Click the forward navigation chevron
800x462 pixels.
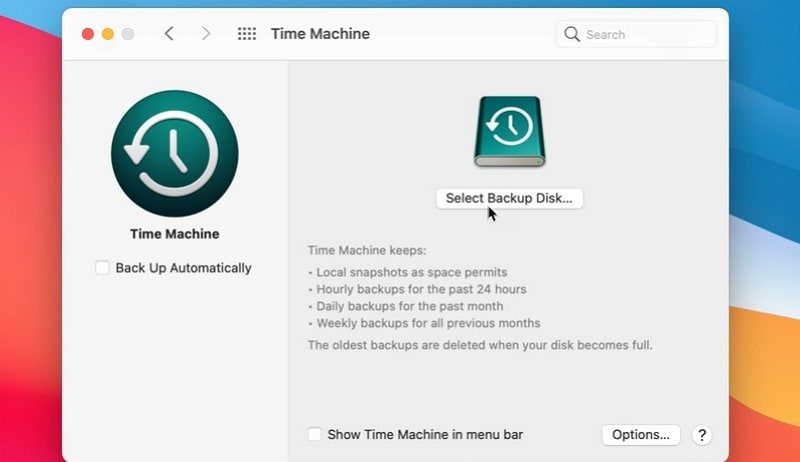coord(206,34)
